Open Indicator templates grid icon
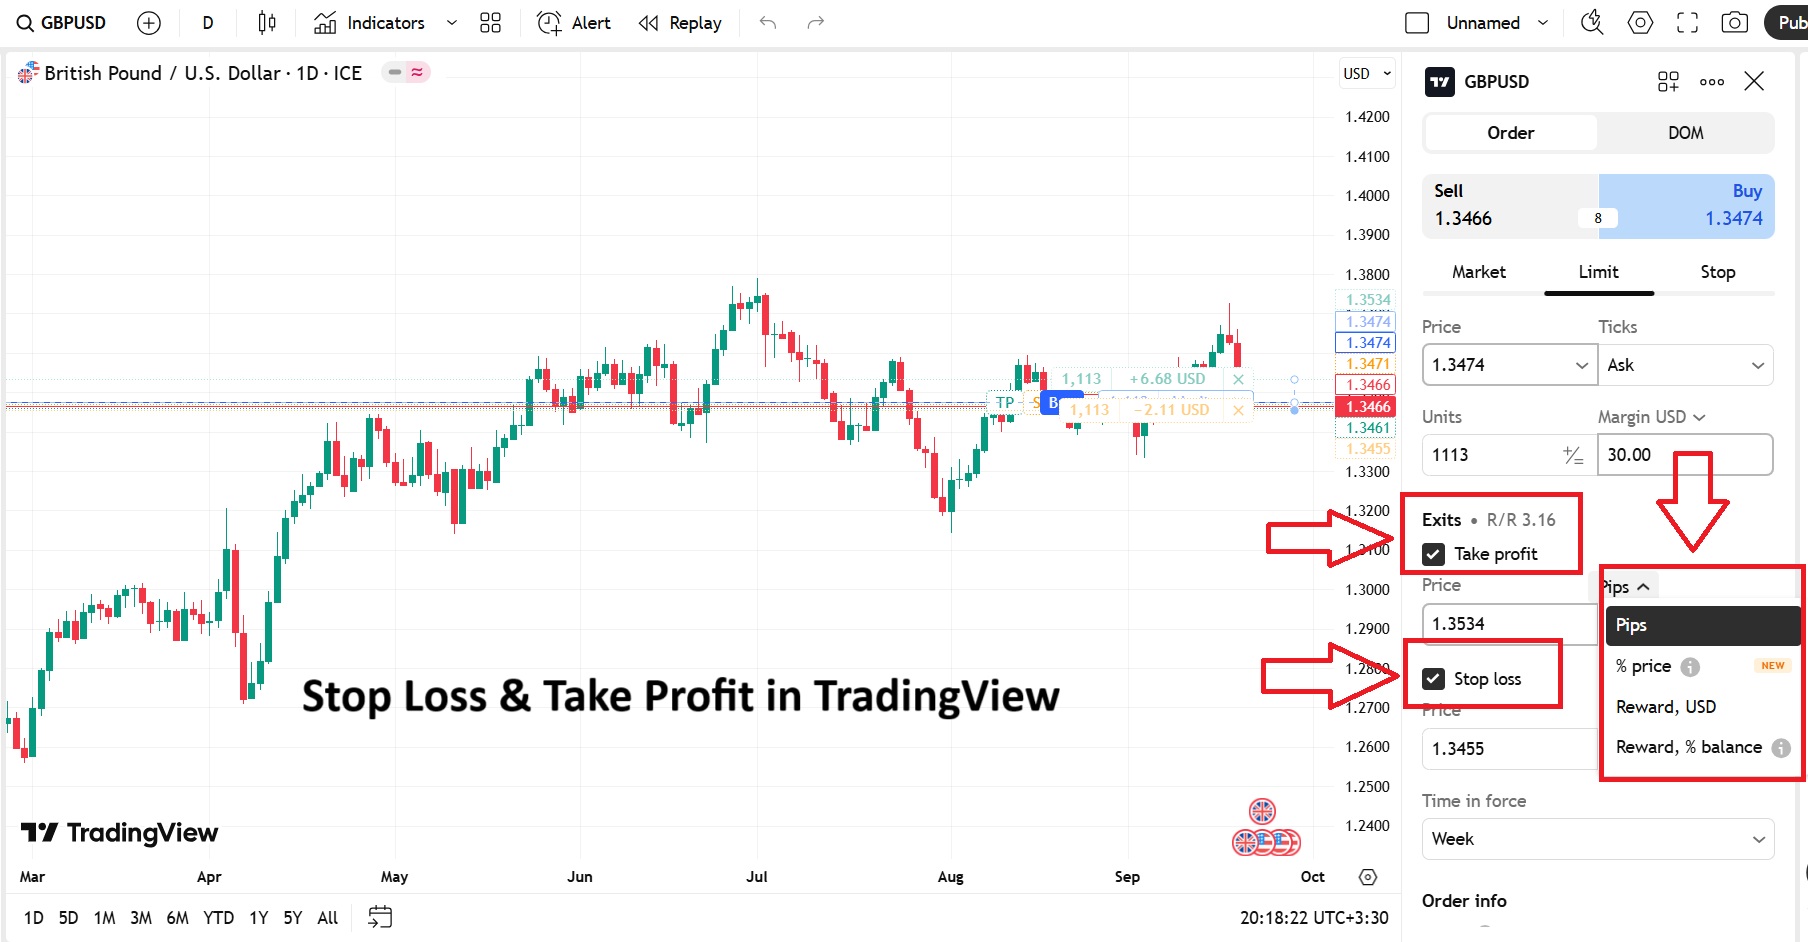Viewport: 1808px width, 942px height. [489, 22]
